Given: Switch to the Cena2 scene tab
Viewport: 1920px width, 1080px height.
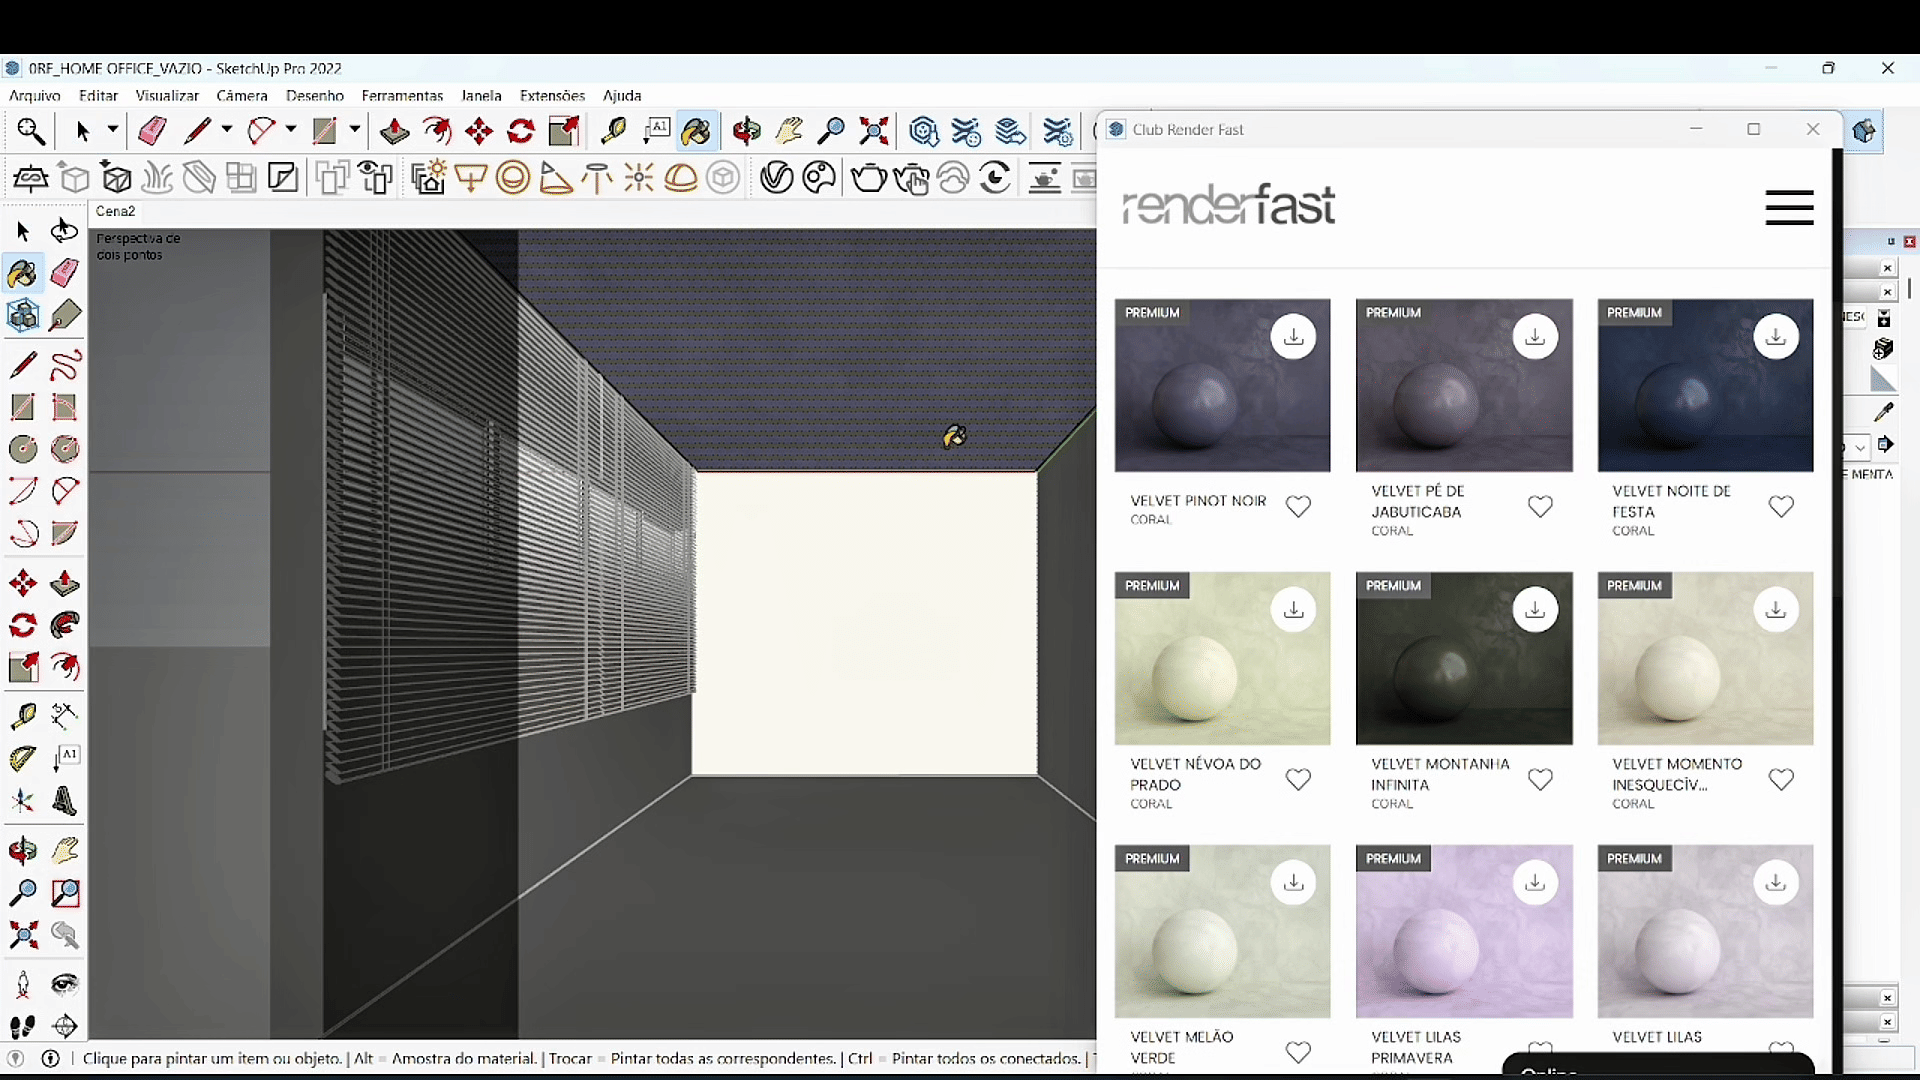Looking at the screenshot, I should coord(116,212).
